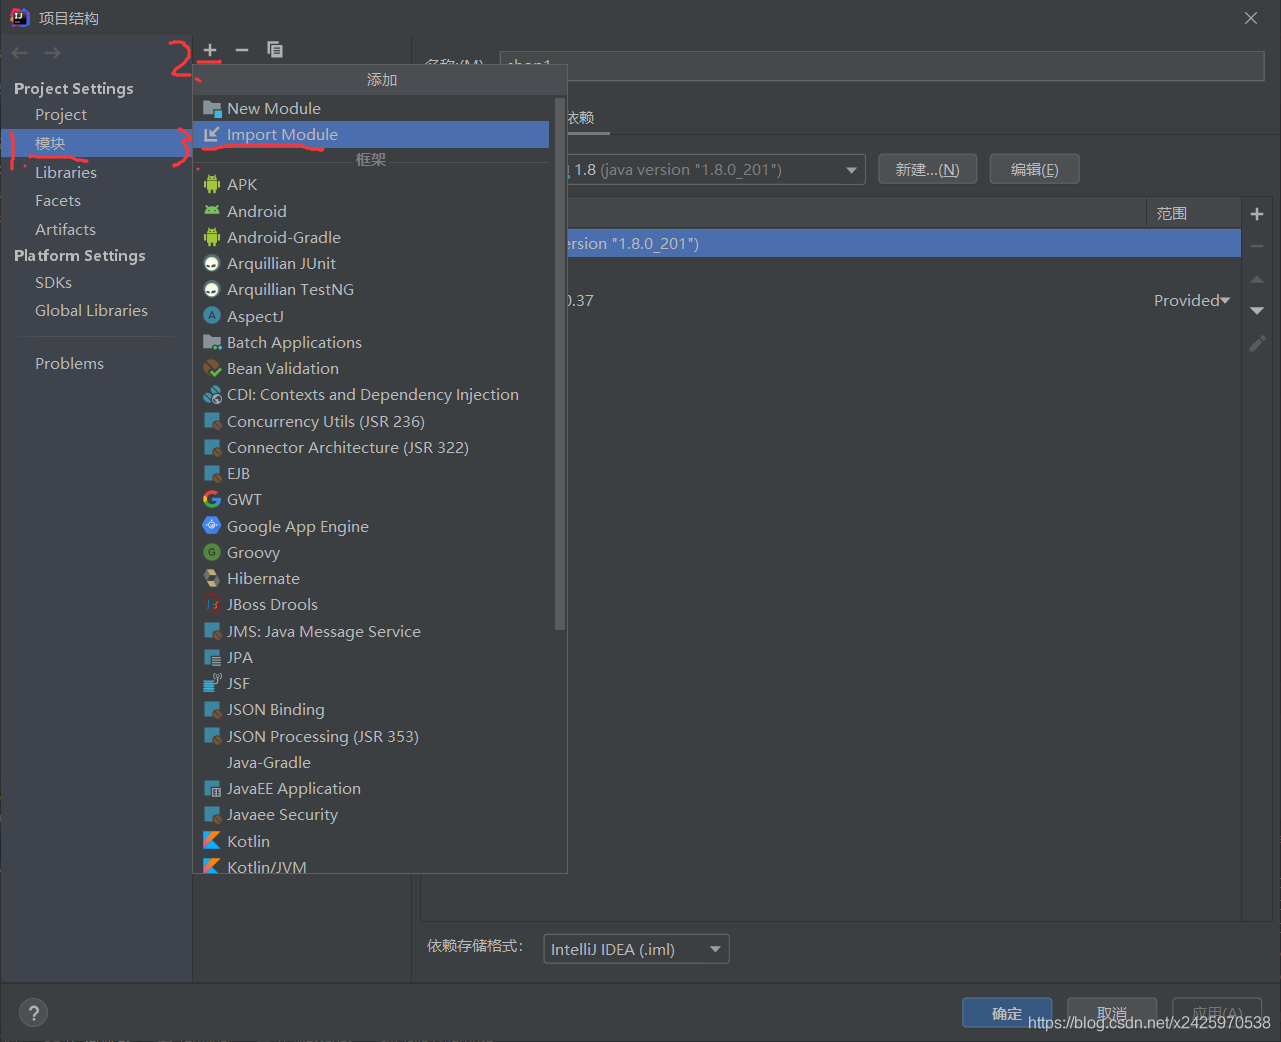Open the Provided scope dropdown
This screenshot has width=1281, height=1042.
[x=1191, y=300]
